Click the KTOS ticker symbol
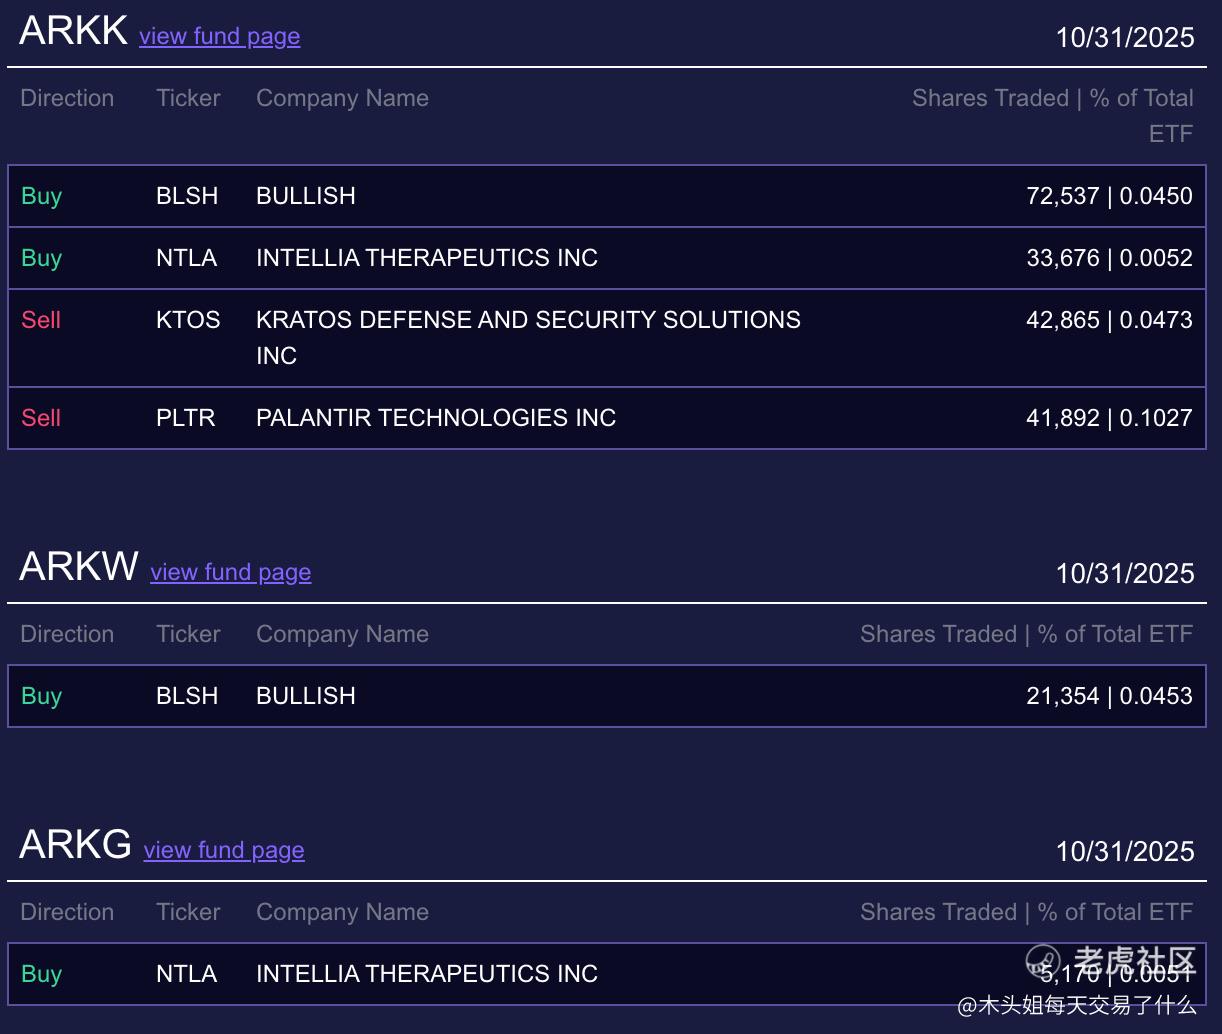Viewport: 1222px width, 1034px height. [x=188, y=320]
